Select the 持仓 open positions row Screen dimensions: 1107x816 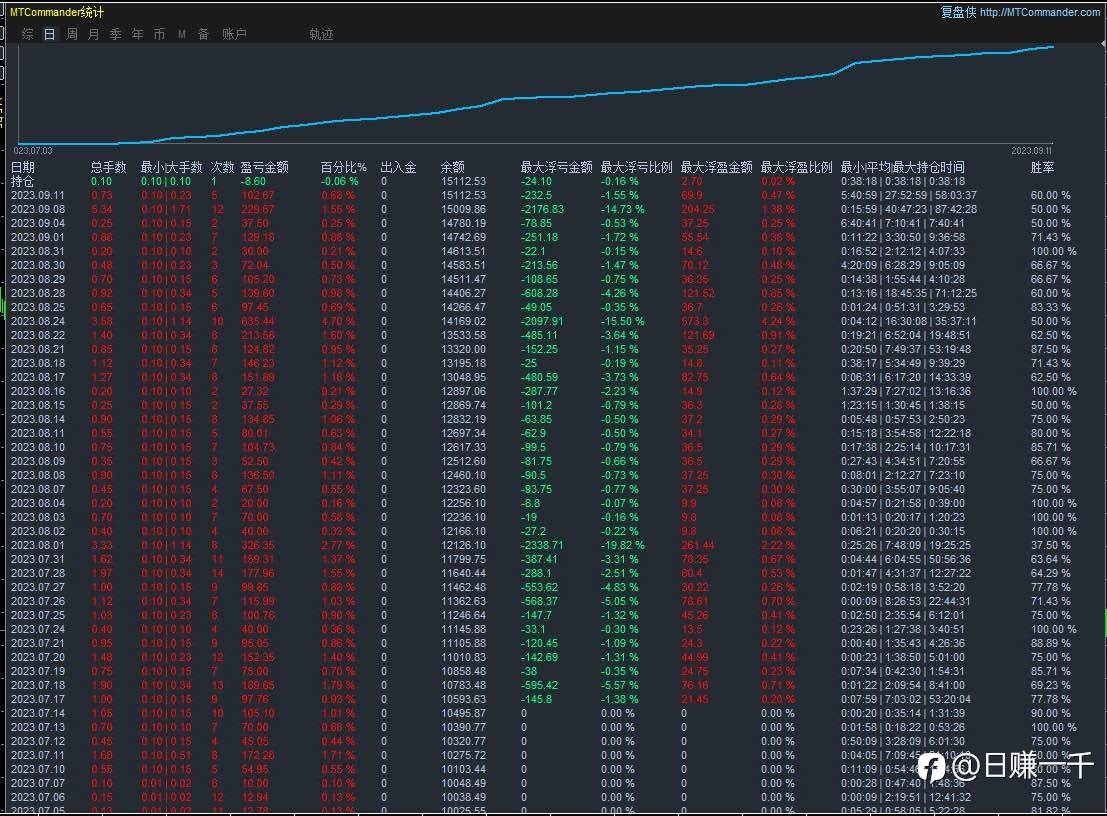22,181
